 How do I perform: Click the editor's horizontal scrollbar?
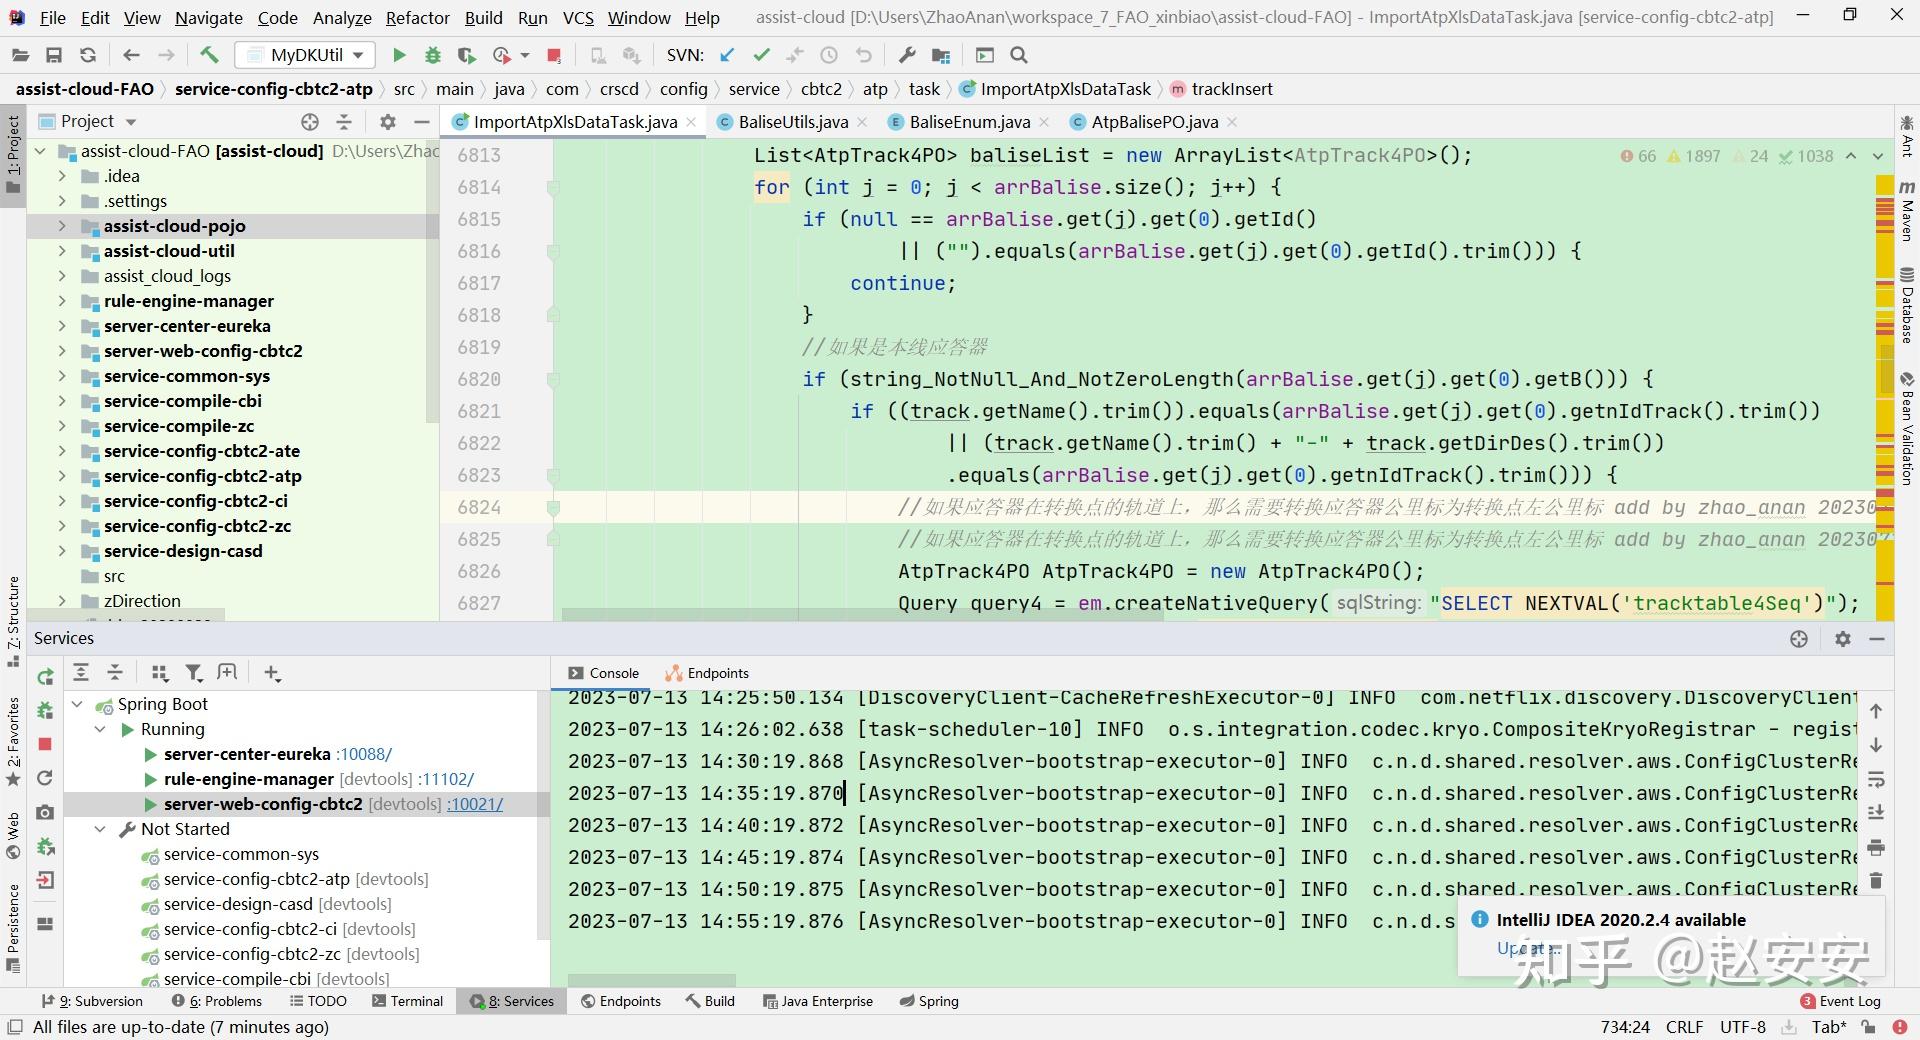click(860, 614)
